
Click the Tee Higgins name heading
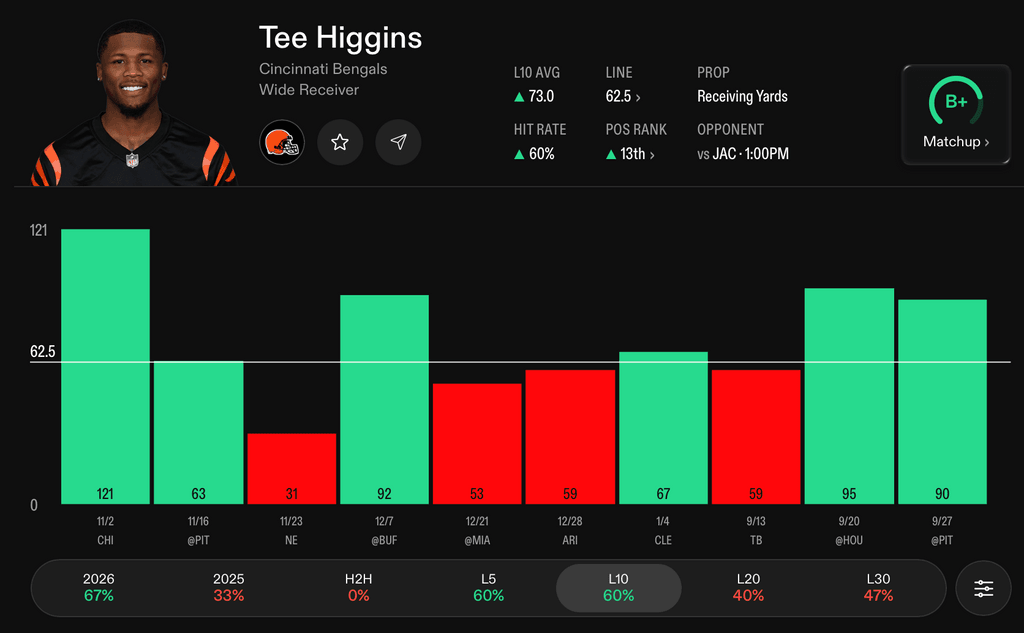[340, 38]
